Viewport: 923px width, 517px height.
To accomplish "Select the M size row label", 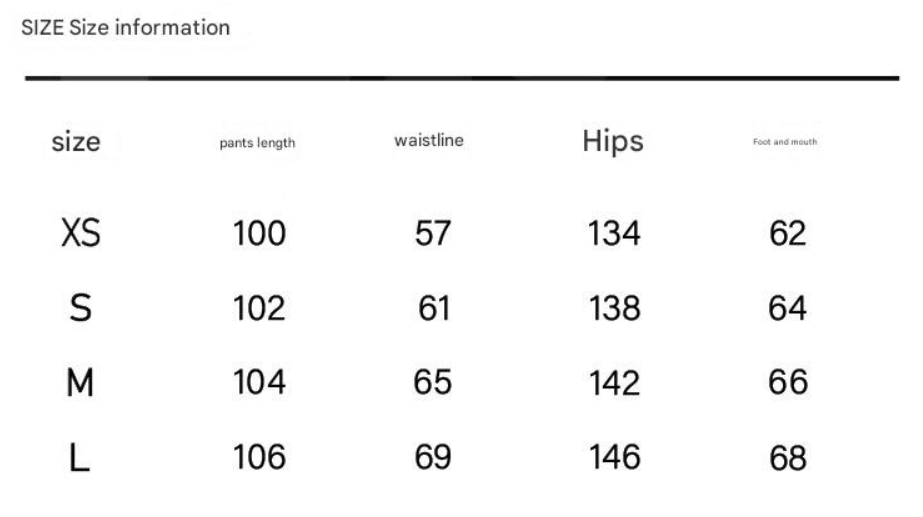I will [x=80, y=383].
